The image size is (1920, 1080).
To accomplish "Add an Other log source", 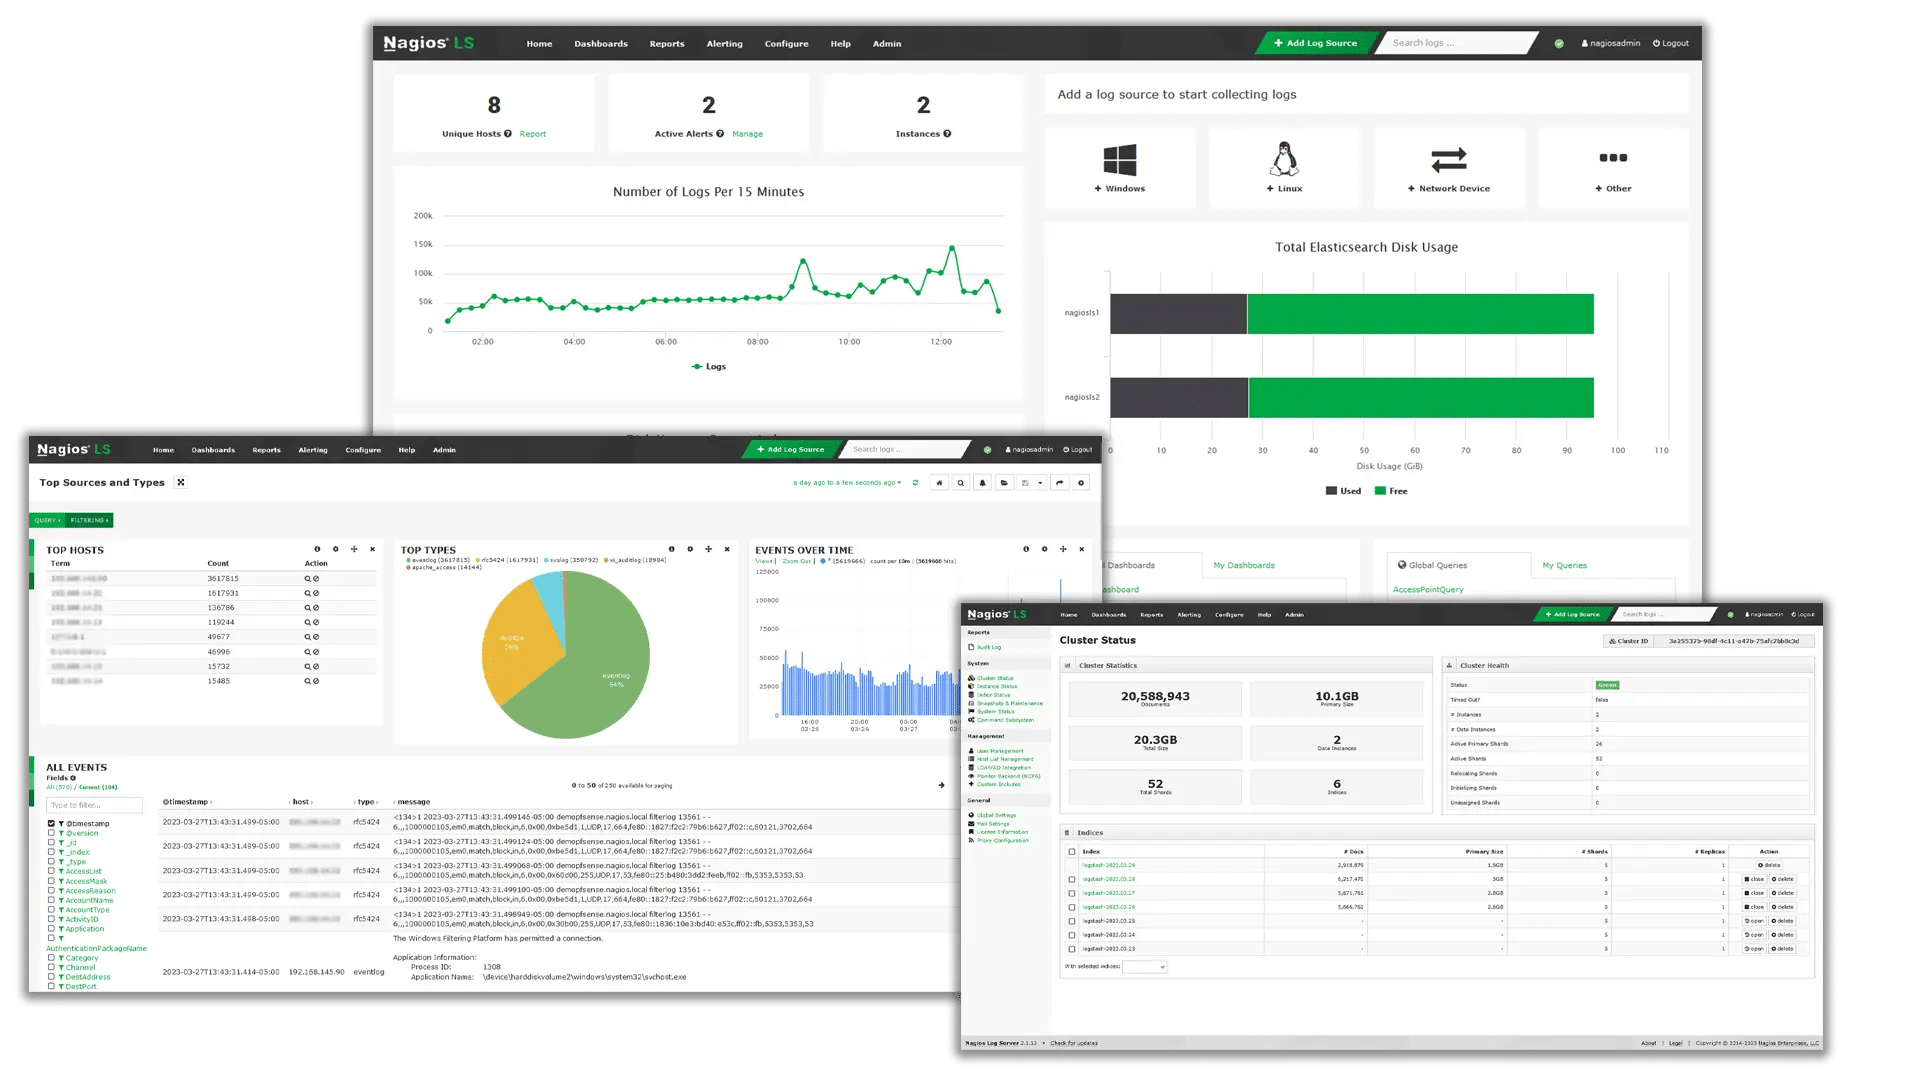I will (x=1613, y=168).
